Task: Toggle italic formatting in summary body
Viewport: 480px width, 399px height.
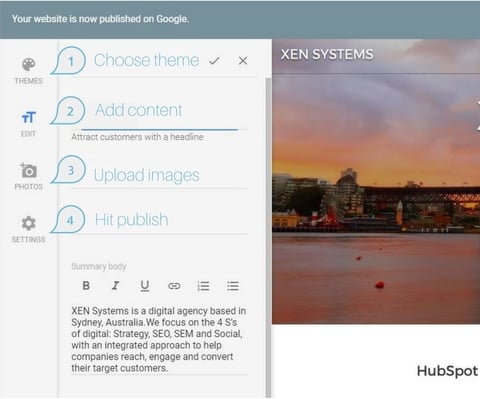Action: tap(115, 286)
